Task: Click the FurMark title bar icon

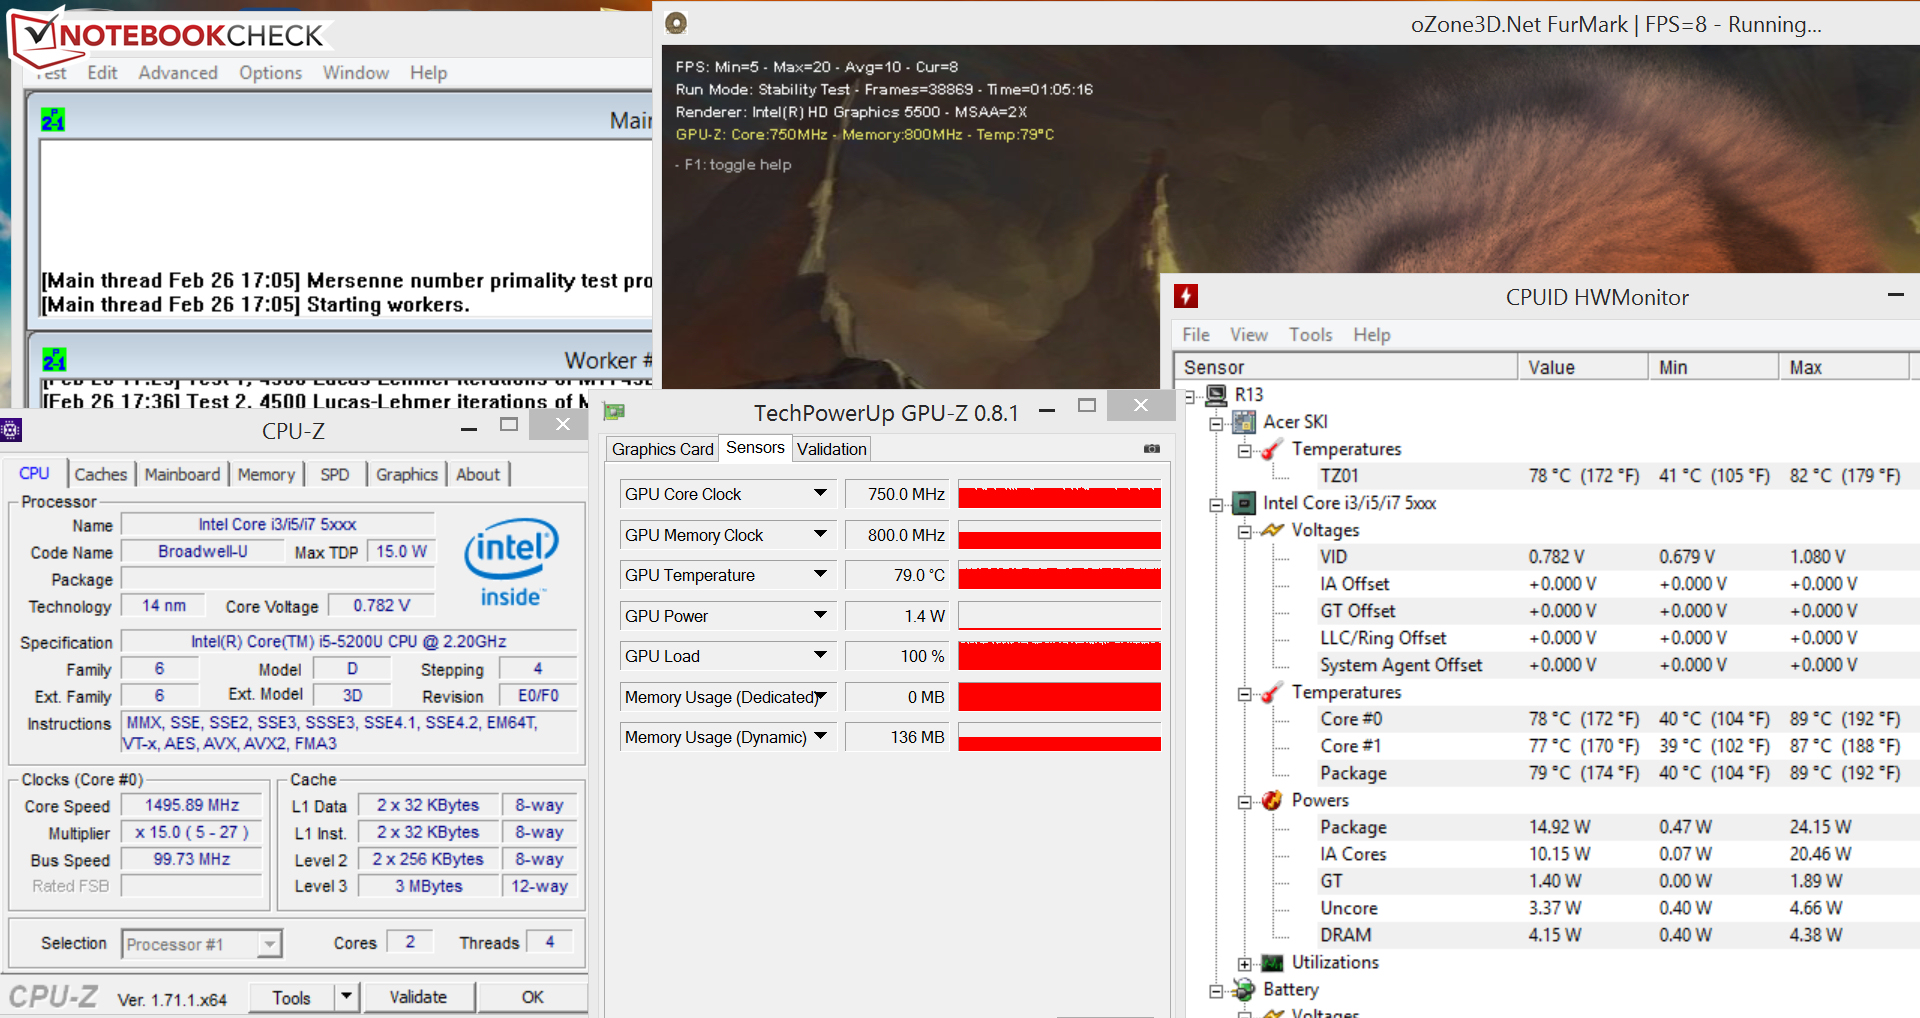Action: [x=676, y=23]
